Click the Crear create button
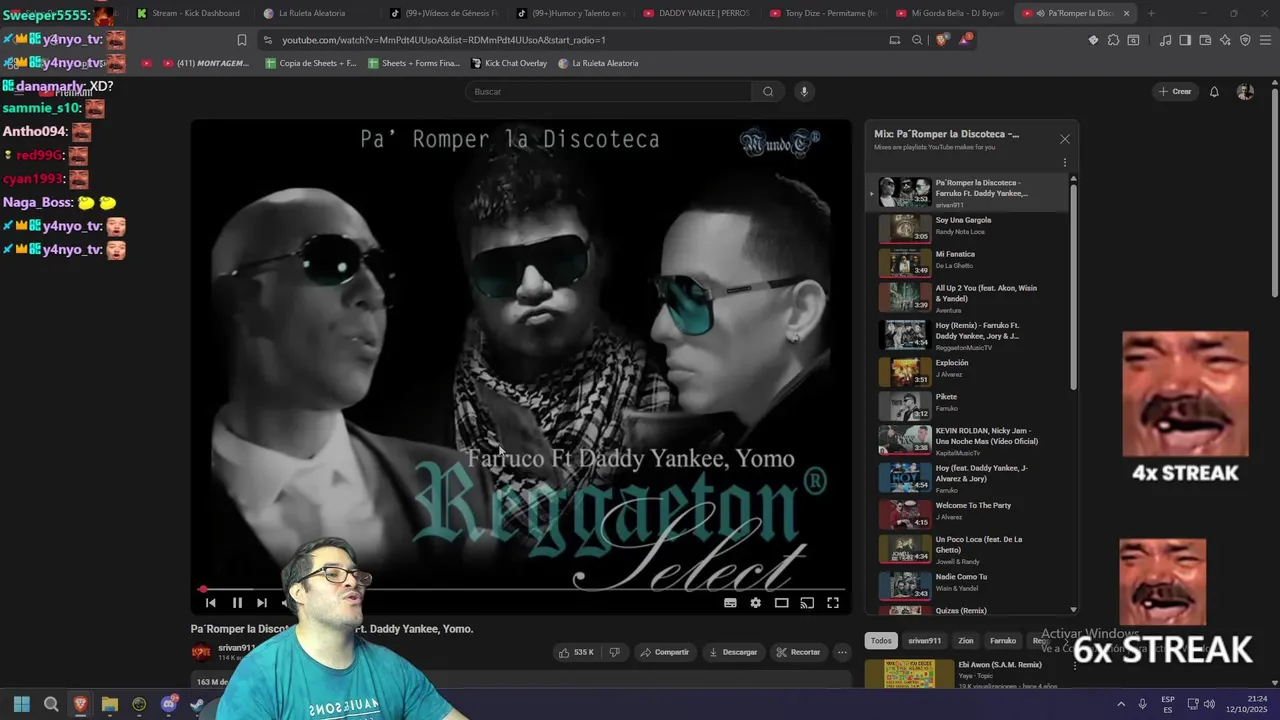 coord(1174,92)
